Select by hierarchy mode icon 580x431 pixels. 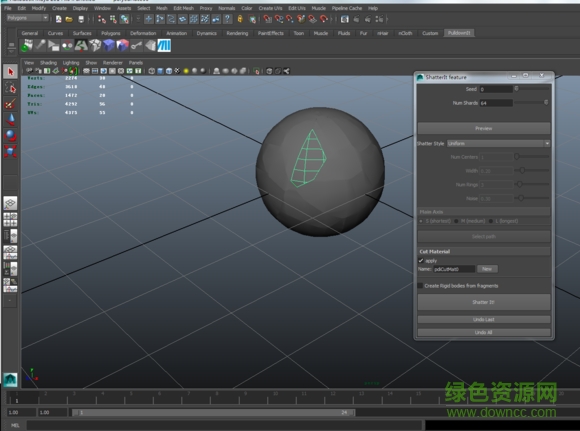102,19
